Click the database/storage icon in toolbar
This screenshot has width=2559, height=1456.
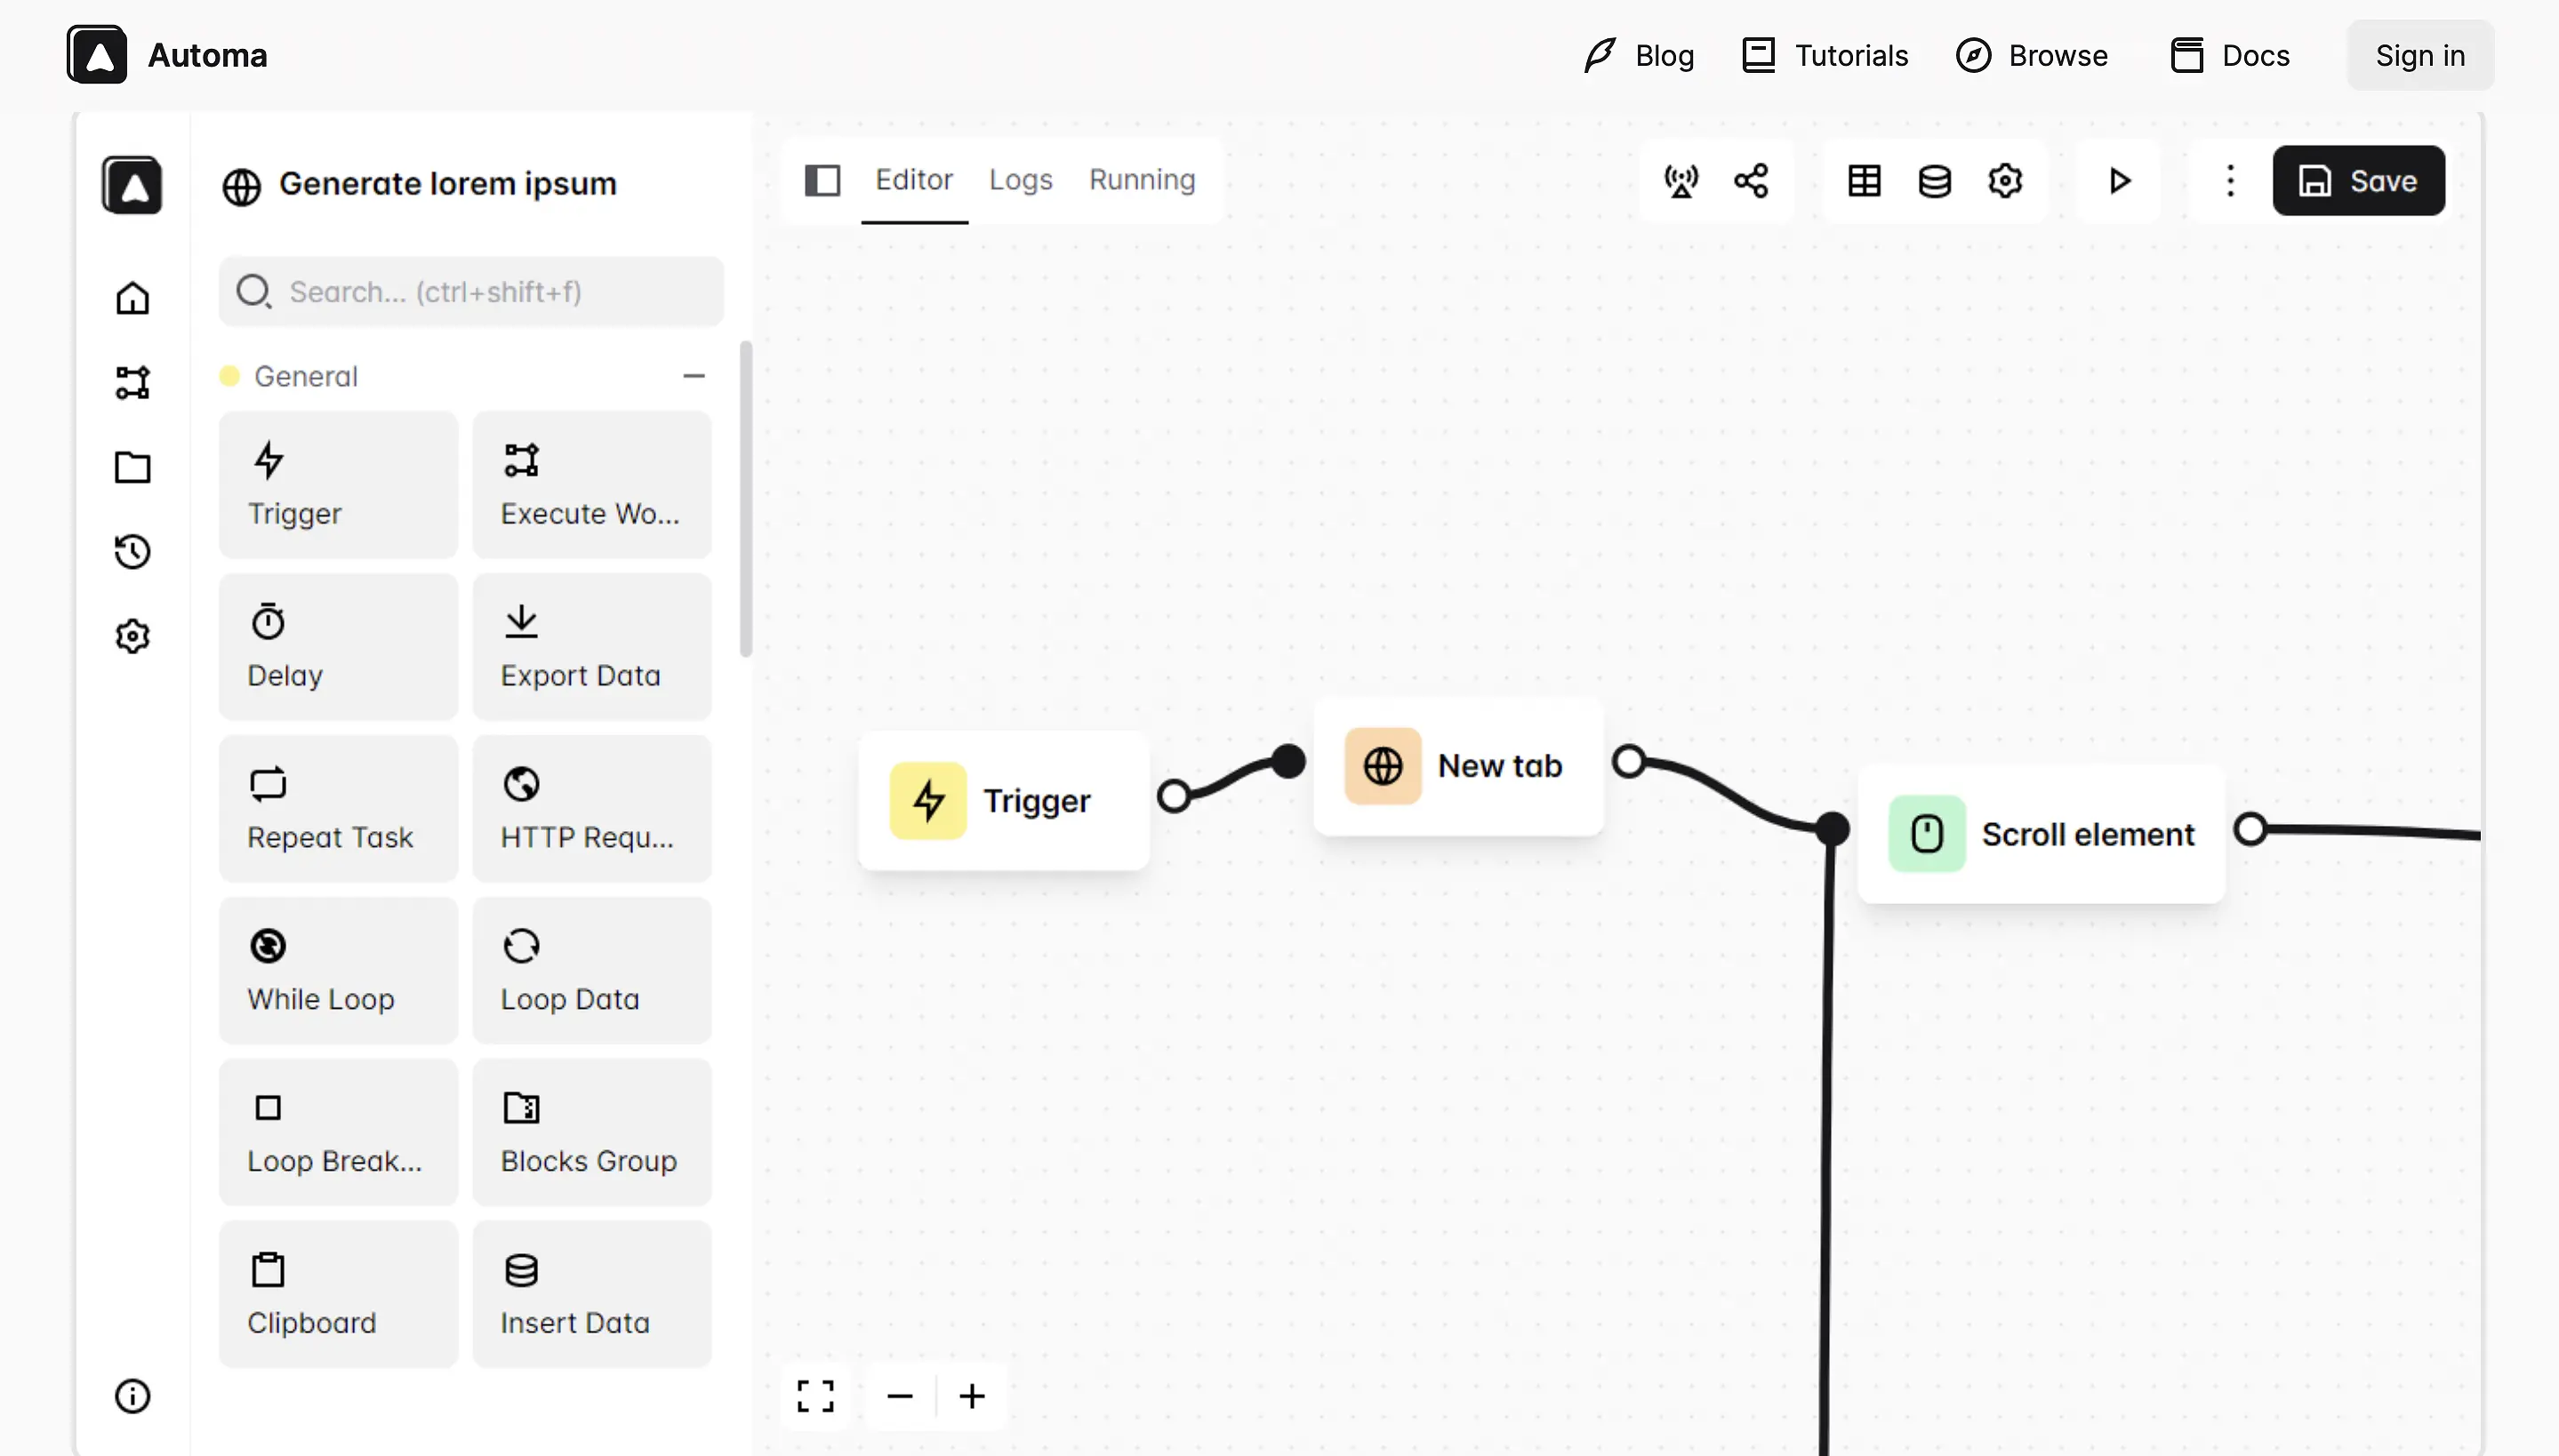click(x=1935, y=180)
